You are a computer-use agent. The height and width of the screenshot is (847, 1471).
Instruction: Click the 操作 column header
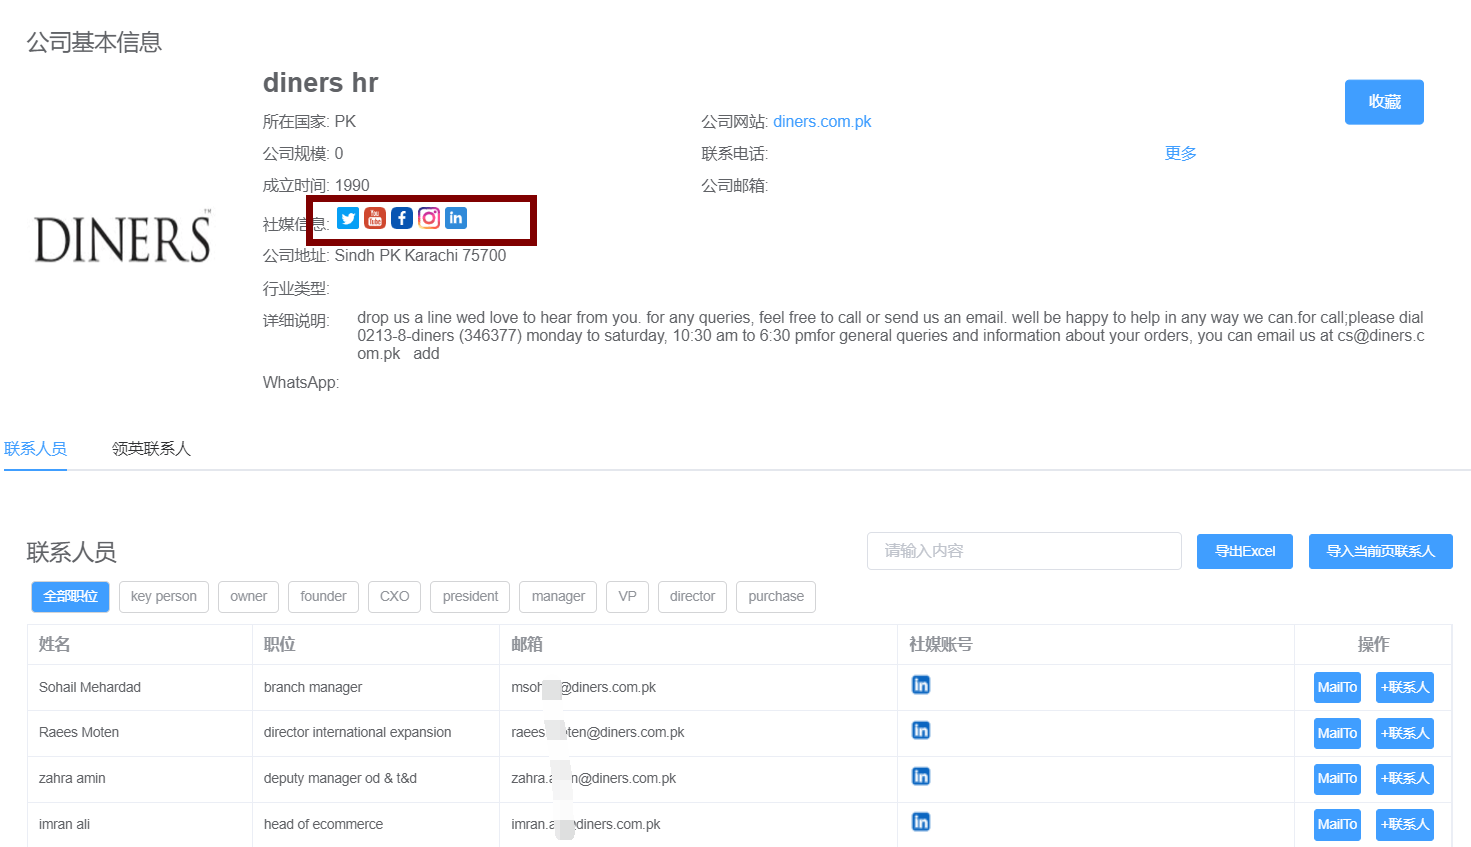[x=1373, y=644]
